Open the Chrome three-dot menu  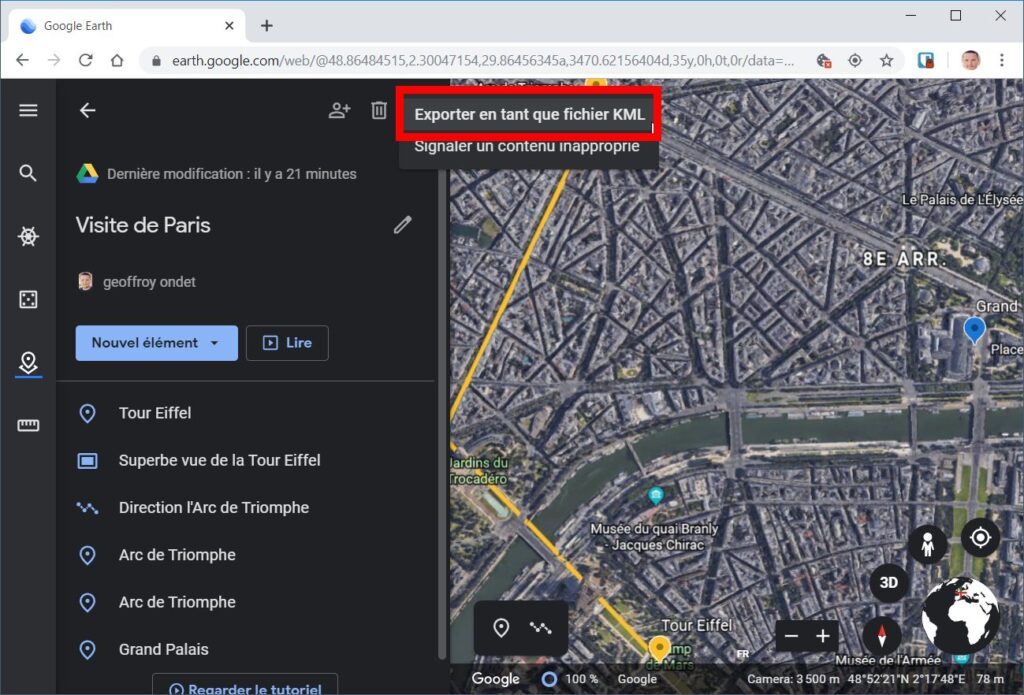(x=1002, y=61)
